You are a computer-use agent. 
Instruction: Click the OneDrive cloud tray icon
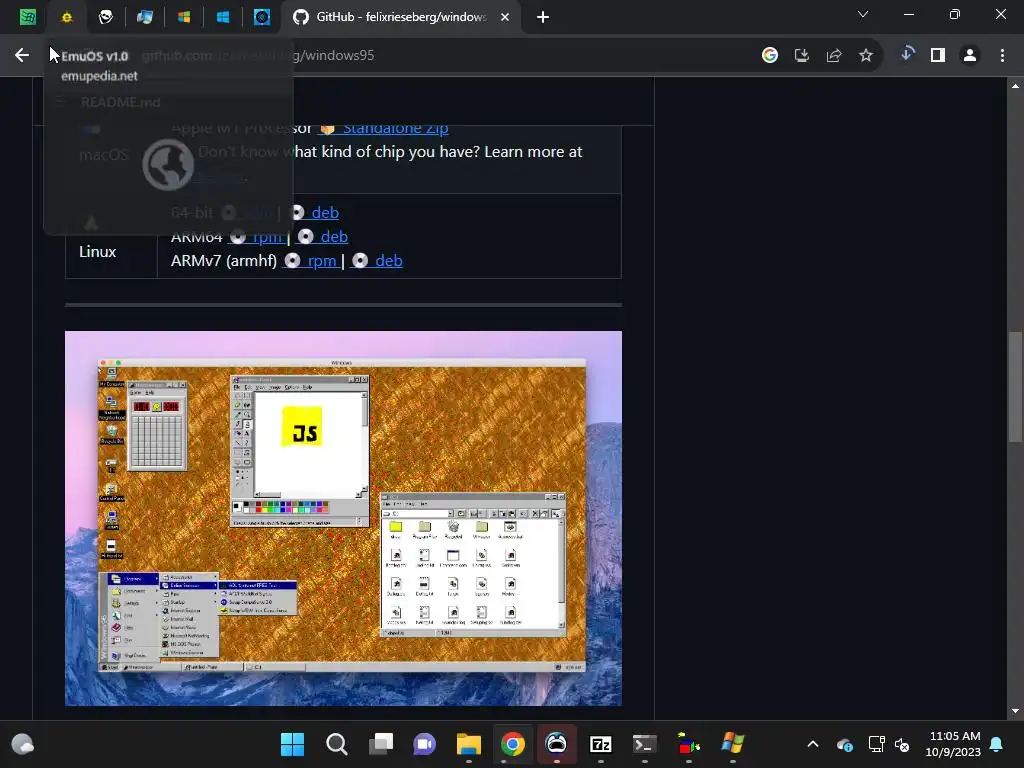[x=844, y=744]
